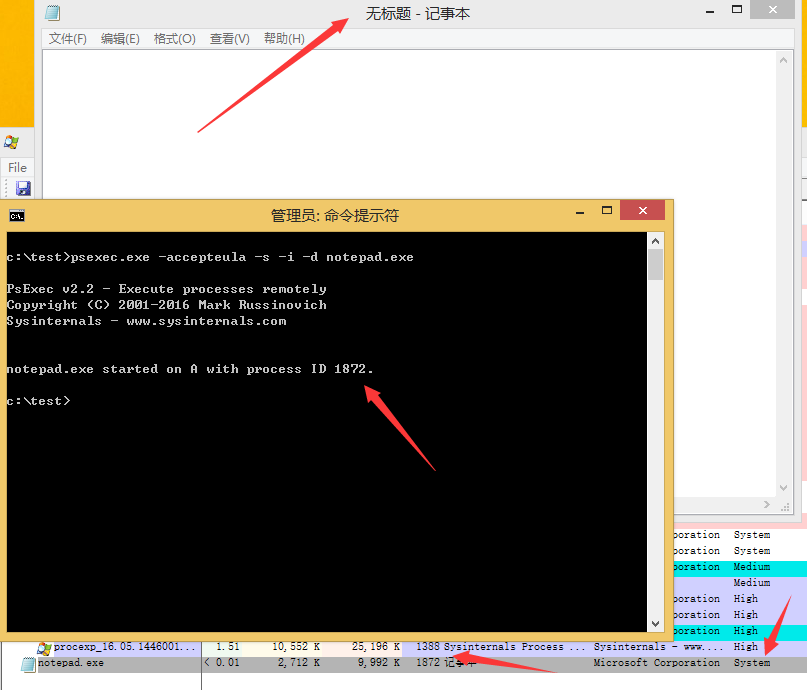Image resolution: width=807 pixels, height=690 pixels.
Task: Maximize the Command Prompt window
Action: (606, 212)
